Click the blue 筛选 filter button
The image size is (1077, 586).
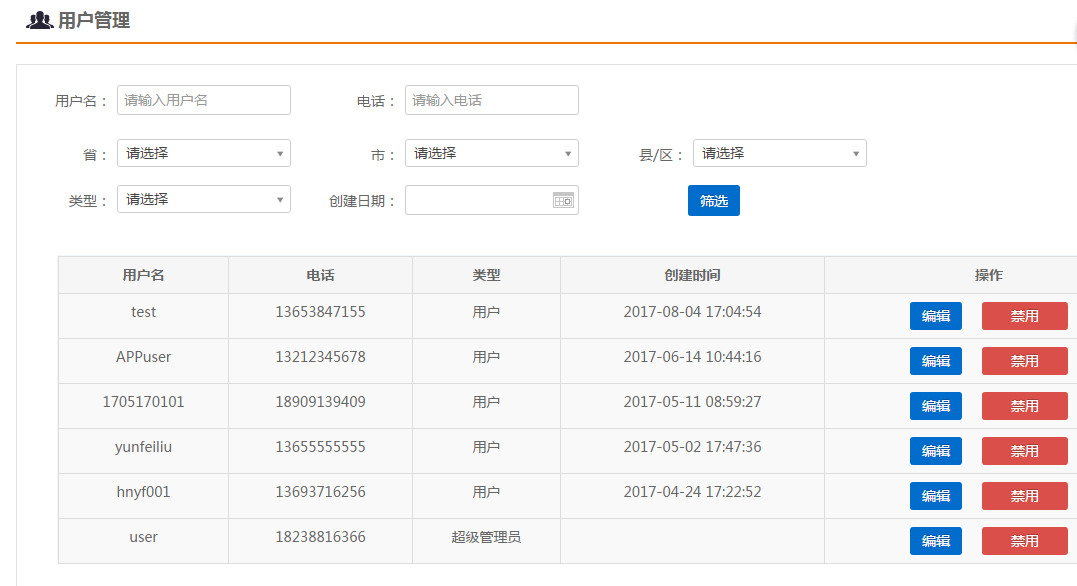point(713,200)
